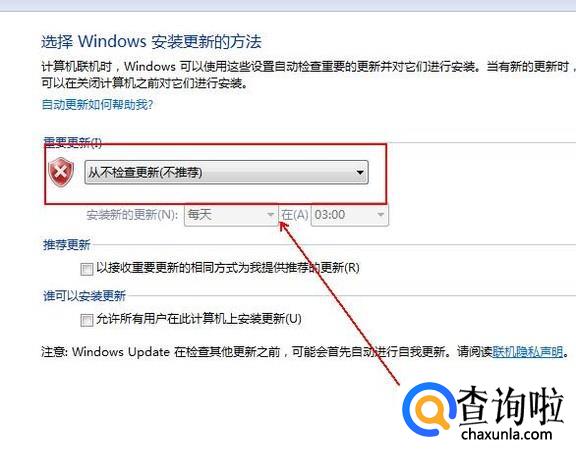Check 允许所有用户 install updates checkbox
Image resolution: width=576 pixels, height=465 pixels.
[x=87, y=320]
